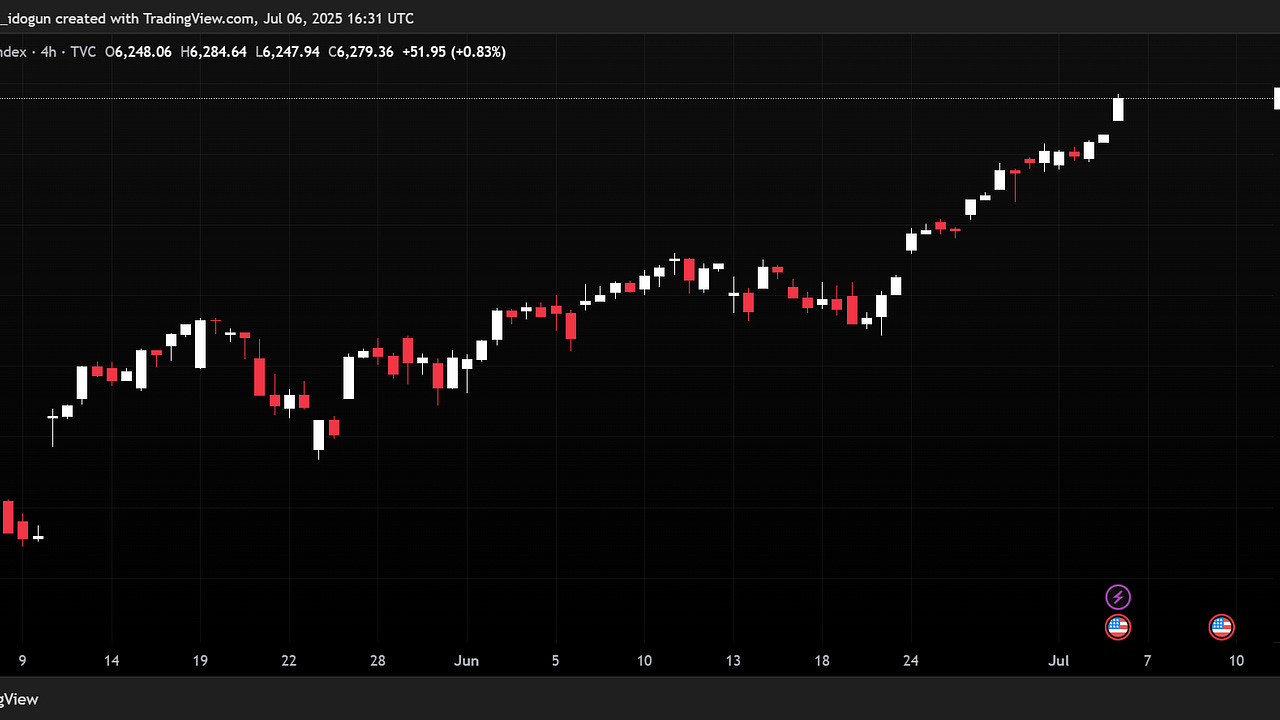
Task: Click the Jul label on the time axis
Action: (x=1058, y=661)
